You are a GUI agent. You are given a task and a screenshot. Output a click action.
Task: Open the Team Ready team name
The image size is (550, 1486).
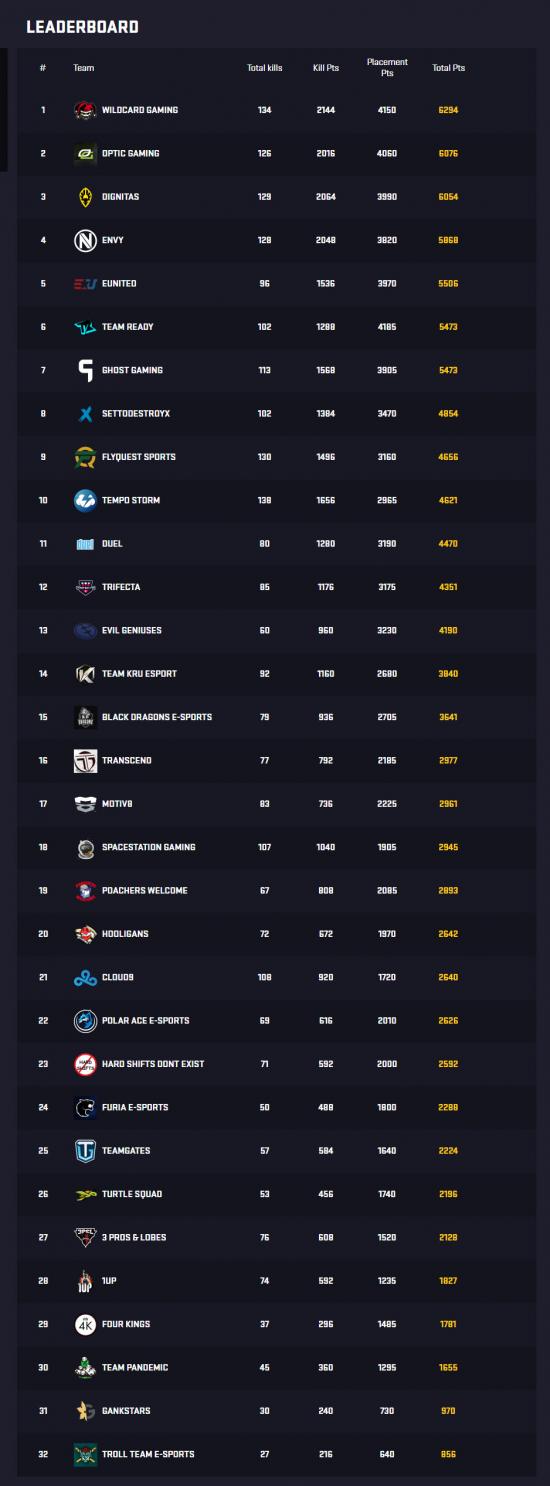coord(128,327)
